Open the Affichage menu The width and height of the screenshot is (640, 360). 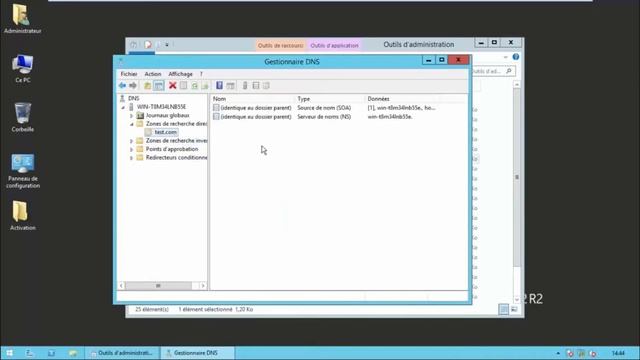point(180,74)
